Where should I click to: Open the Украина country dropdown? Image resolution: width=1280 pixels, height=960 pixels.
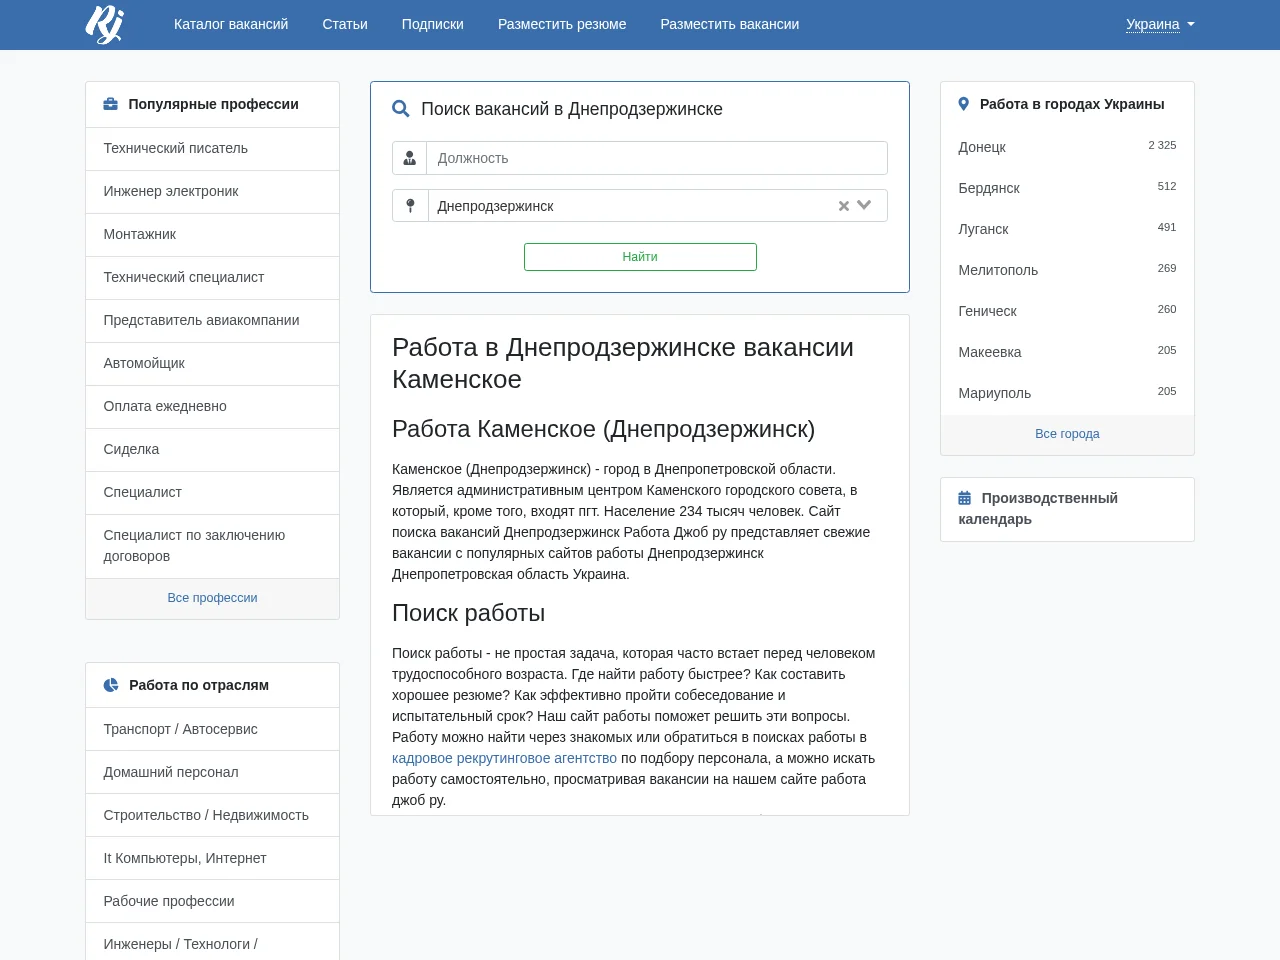tap(1160, 24)
